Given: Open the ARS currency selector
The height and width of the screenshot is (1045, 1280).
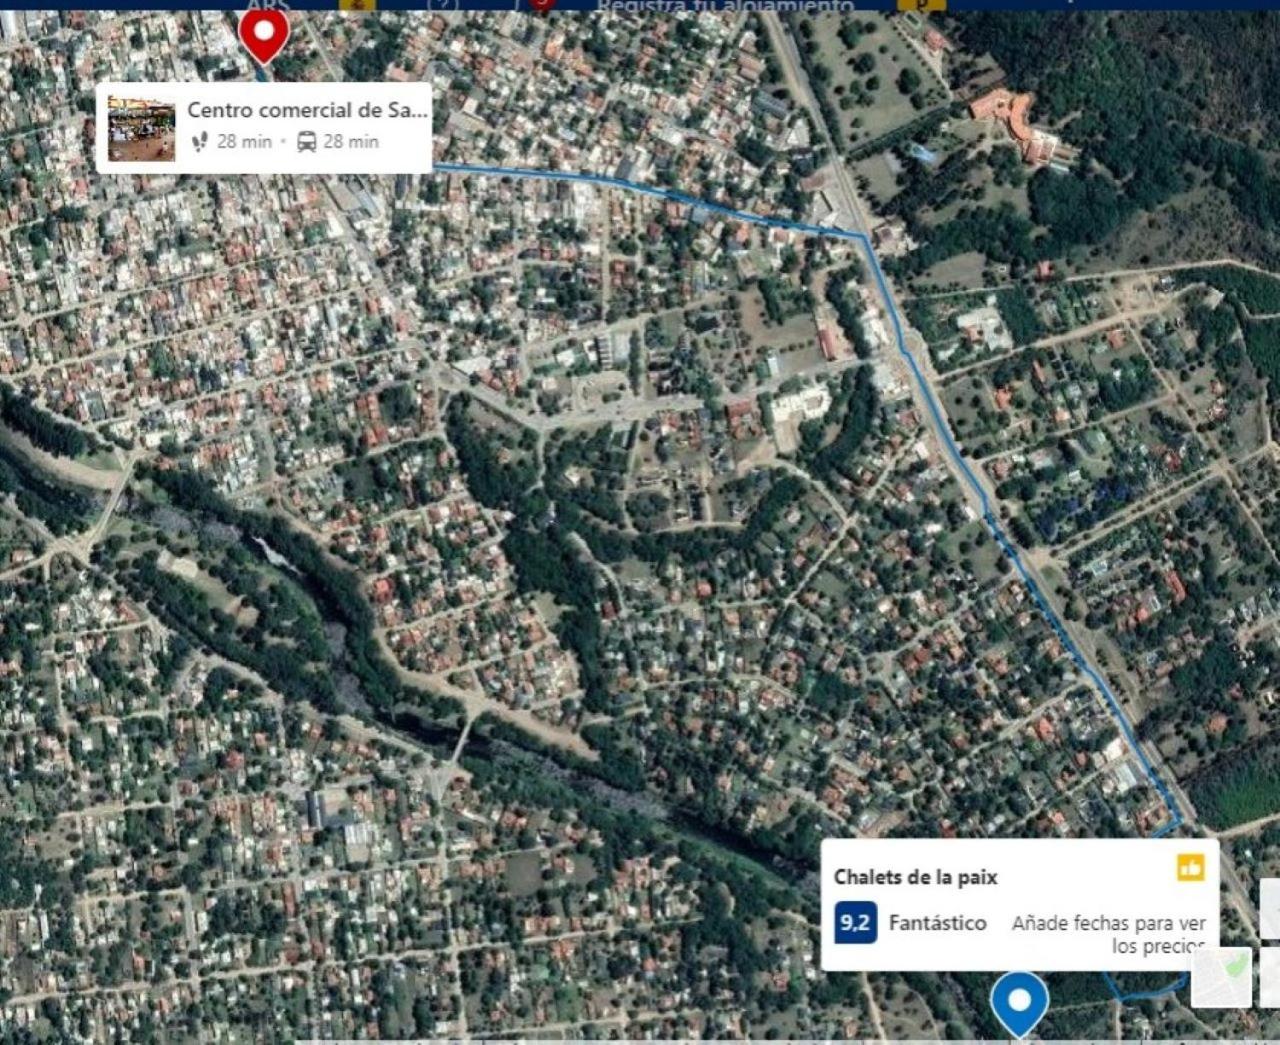Looking at the screenshot, I should tap(266, 4).
